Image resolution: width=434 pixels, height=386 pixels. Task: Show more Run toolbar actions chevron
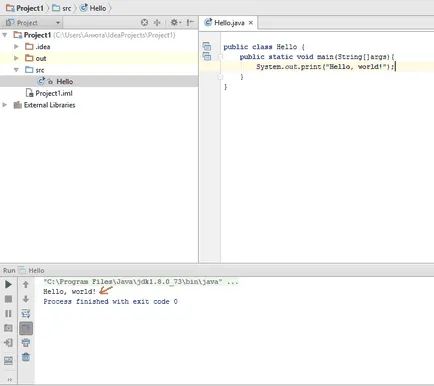pyautogui.click(x=9, y=379)
